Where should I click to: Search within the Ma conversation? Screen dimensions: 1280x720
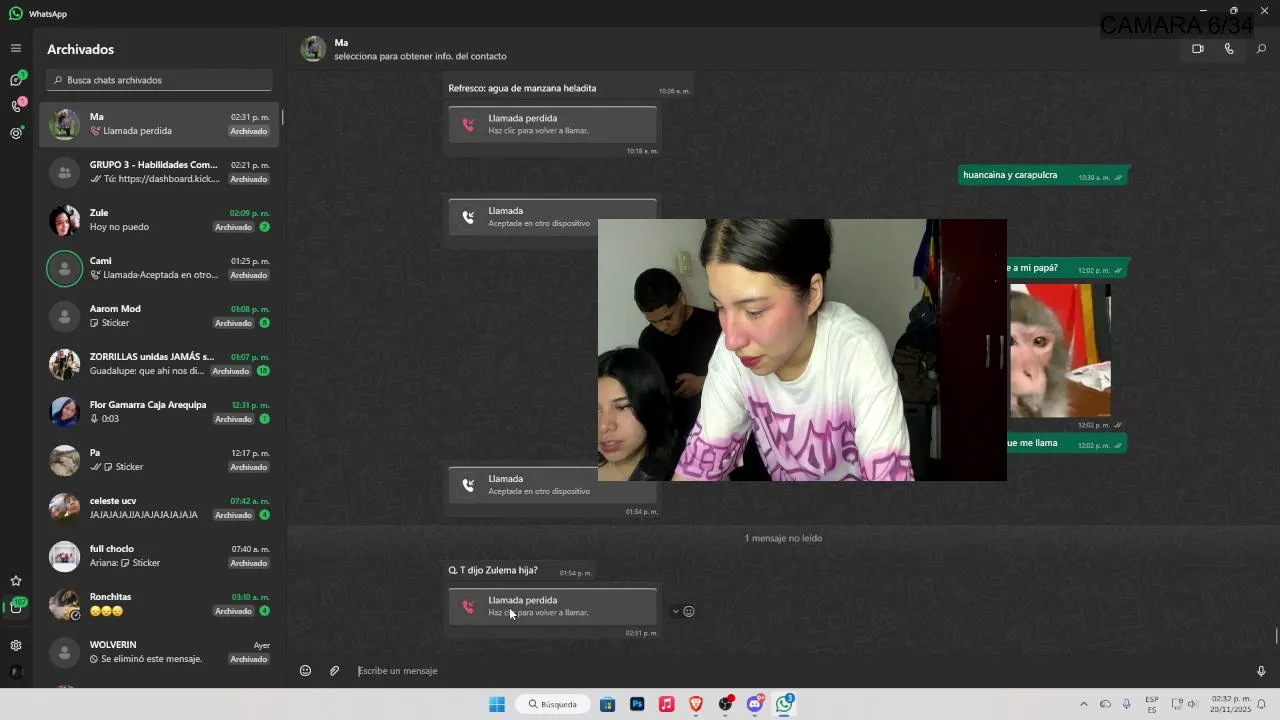click(x=1261, y=49)
